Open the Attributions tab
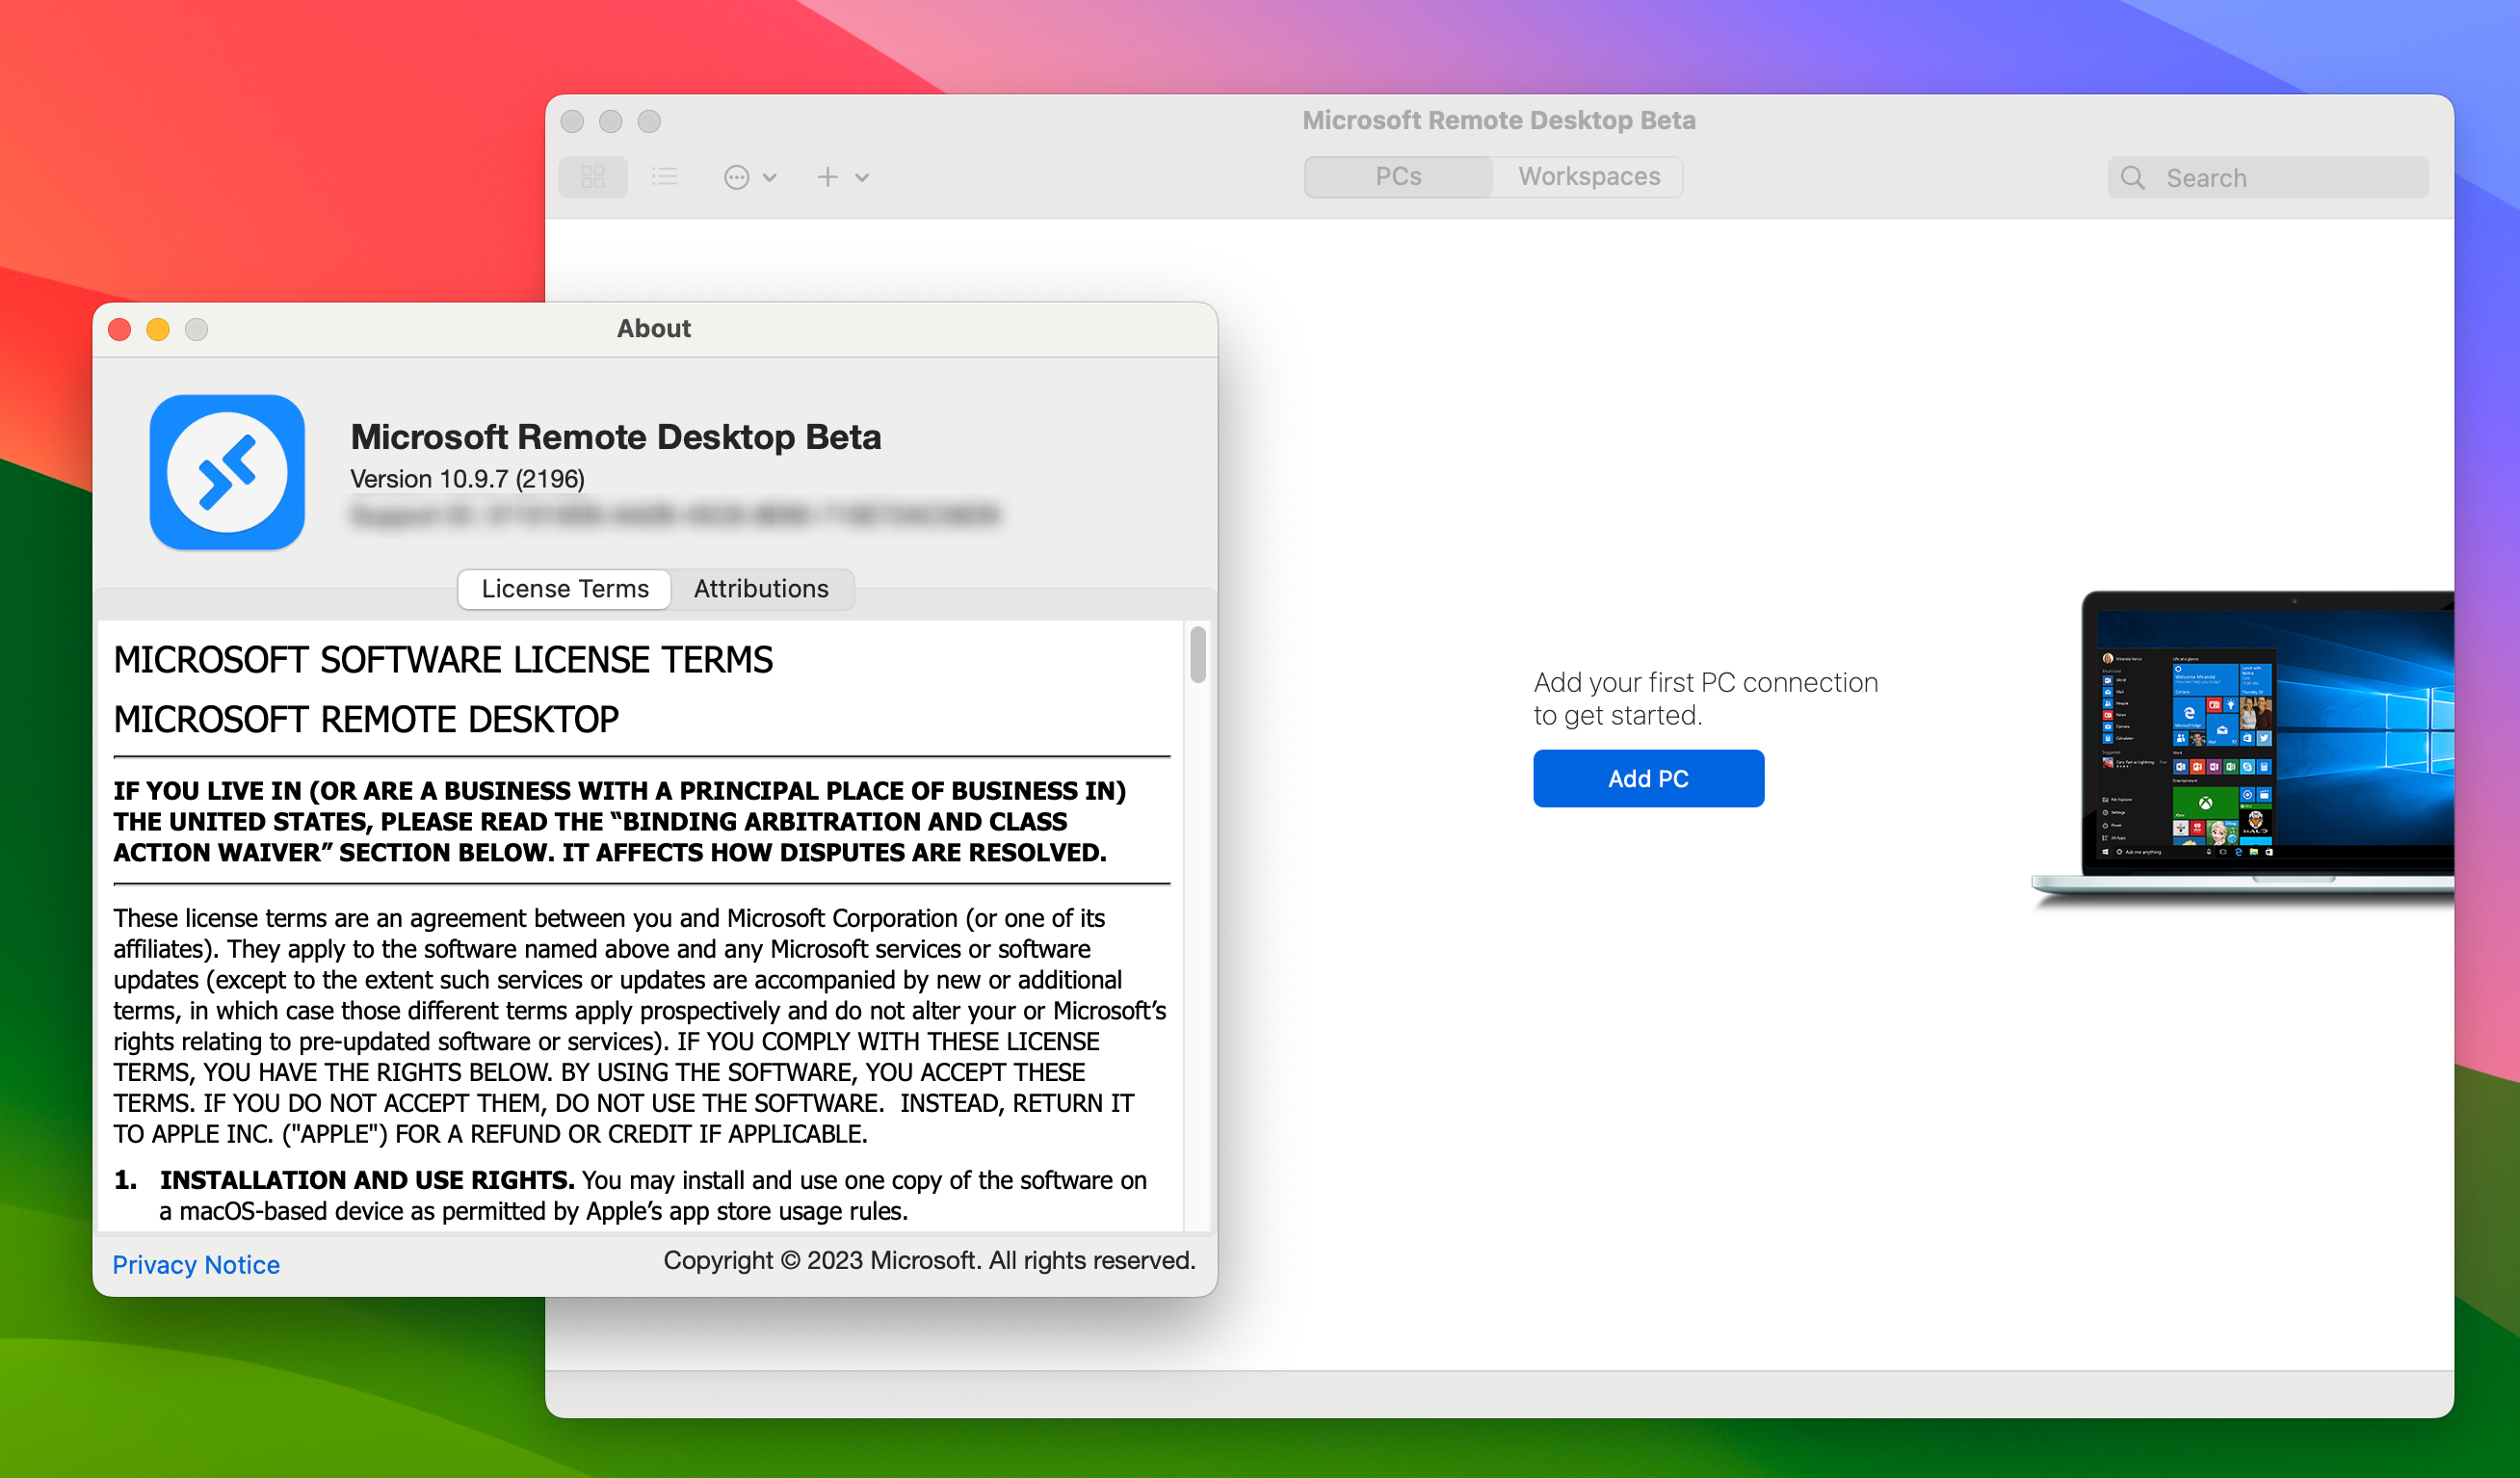This screenshot has height=1478, width=2520. (761, 589)
